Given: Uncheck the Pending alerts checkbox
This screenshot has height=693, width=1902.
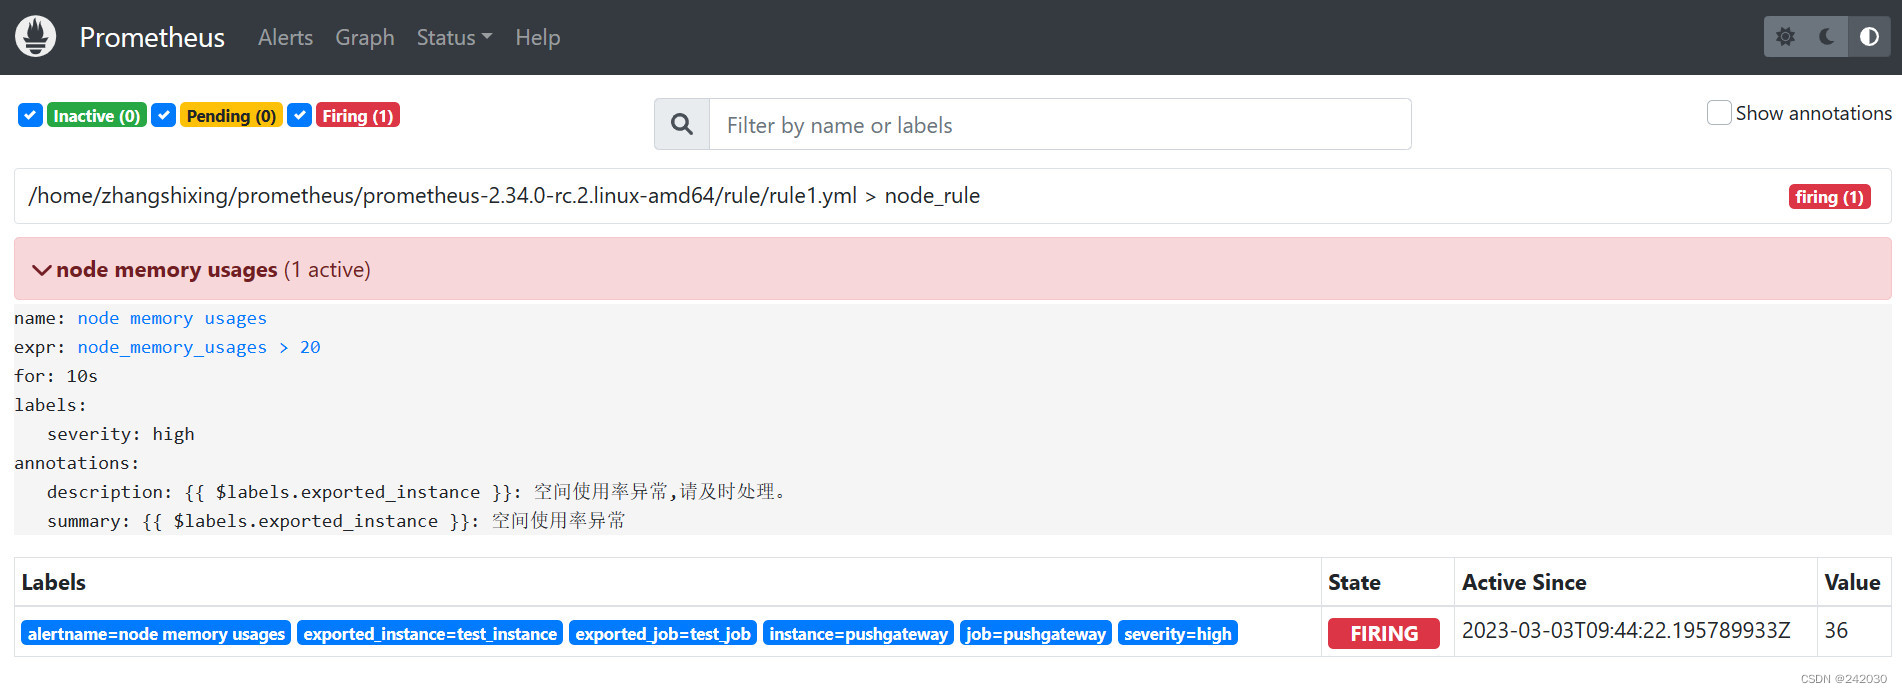Looking at the screenshot, I should pyautogui.click(x=164, y=115).
